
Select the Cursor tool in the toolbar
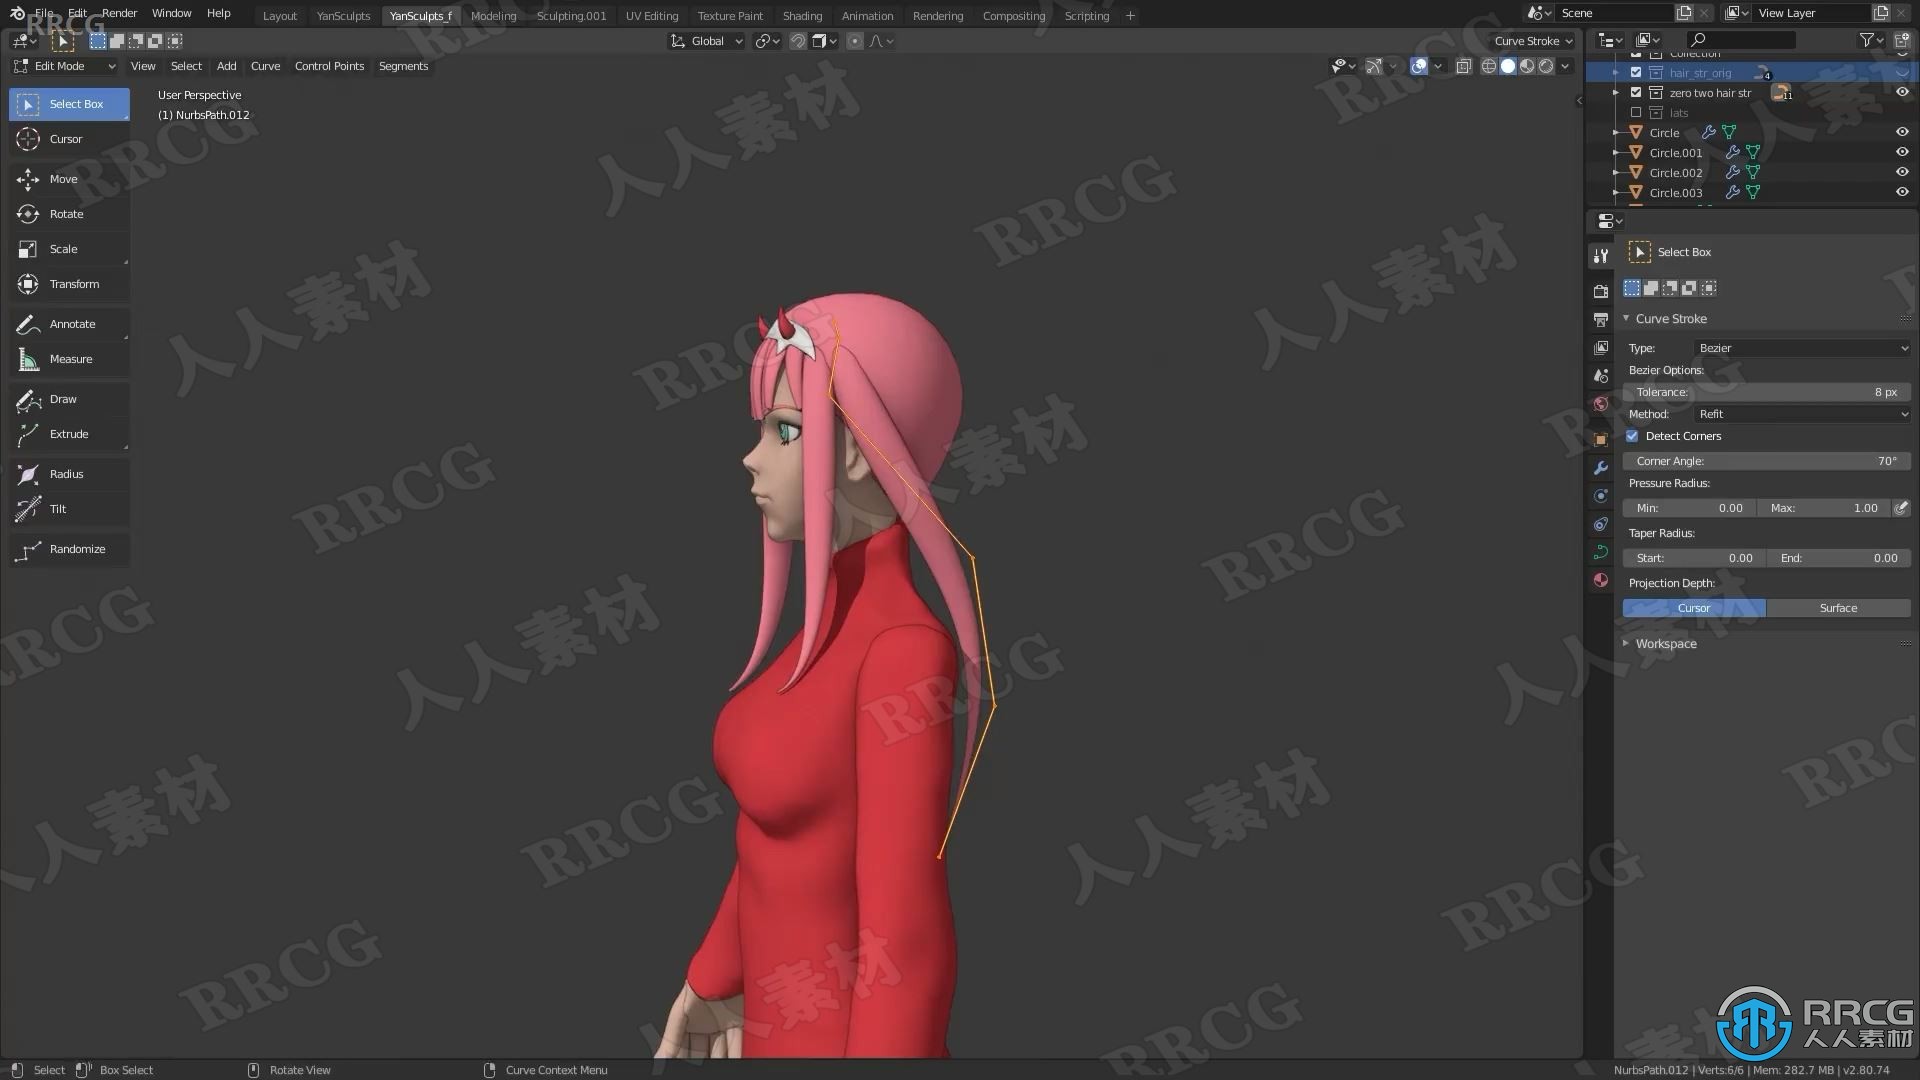pyautogui.click(x=69, y=139)
